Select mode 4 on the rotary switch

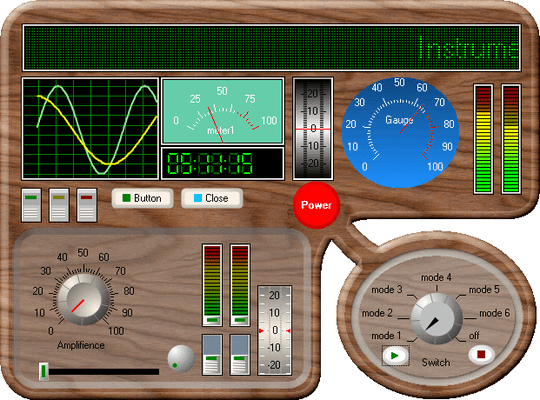[x=436, y=277]
